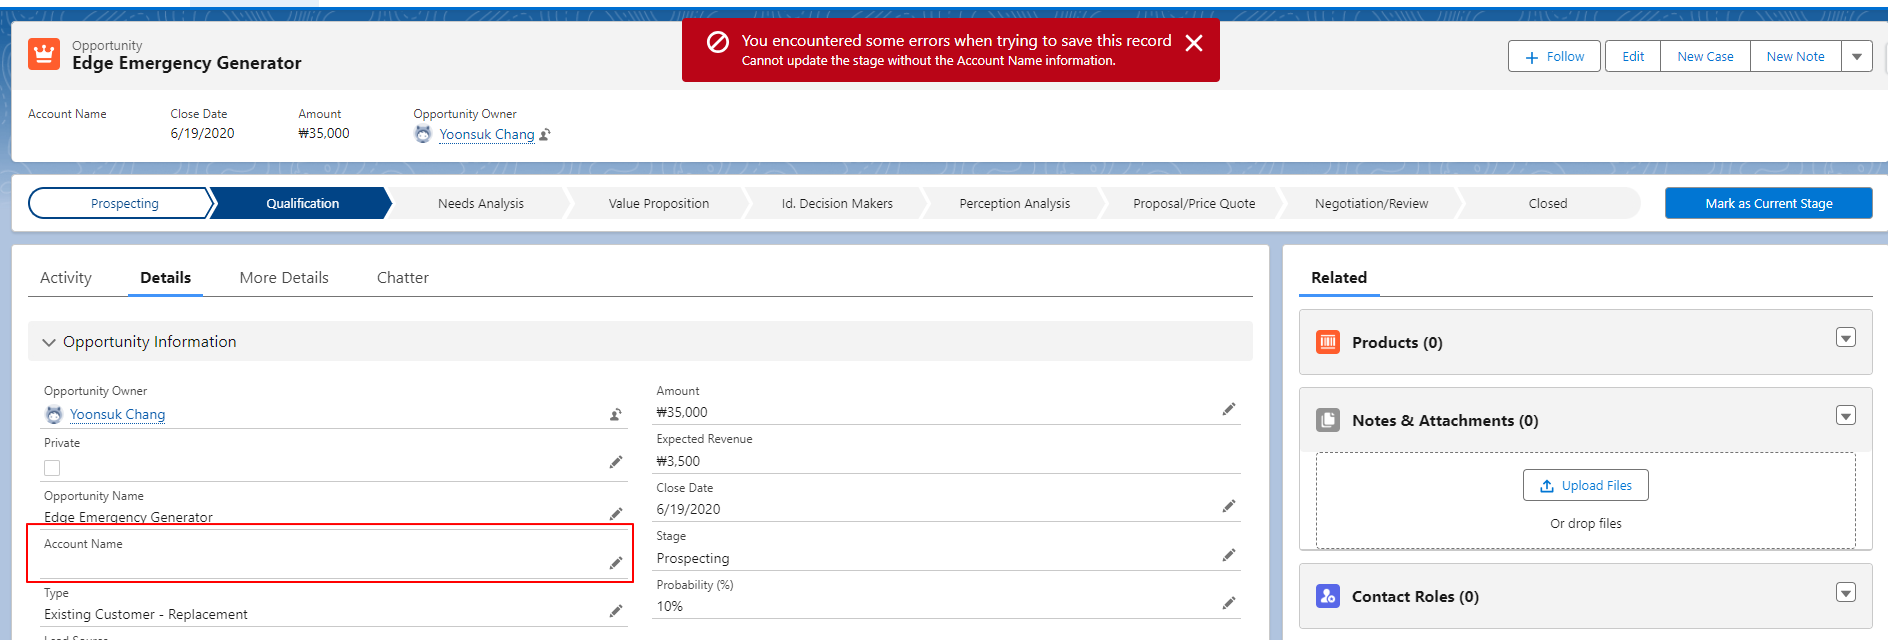Click owner avatar icon in the header
The height and width of the screenshot is (640, 1888).
[423, 134]
